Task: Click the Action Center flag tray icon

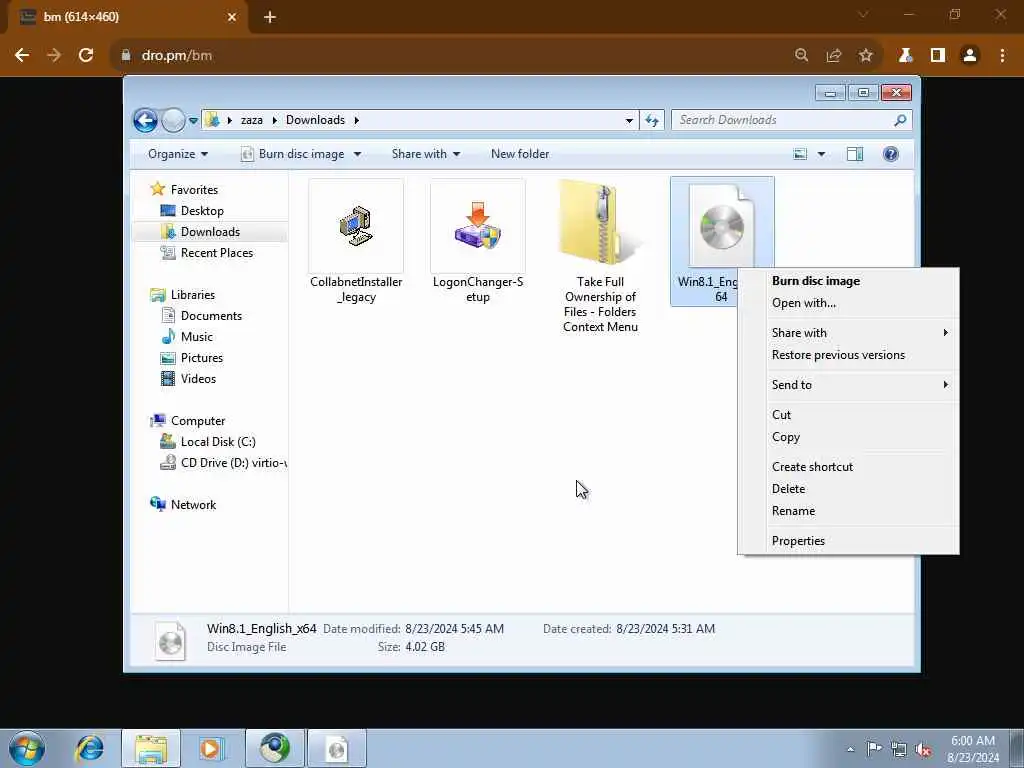Action: (x=874, y=748)
